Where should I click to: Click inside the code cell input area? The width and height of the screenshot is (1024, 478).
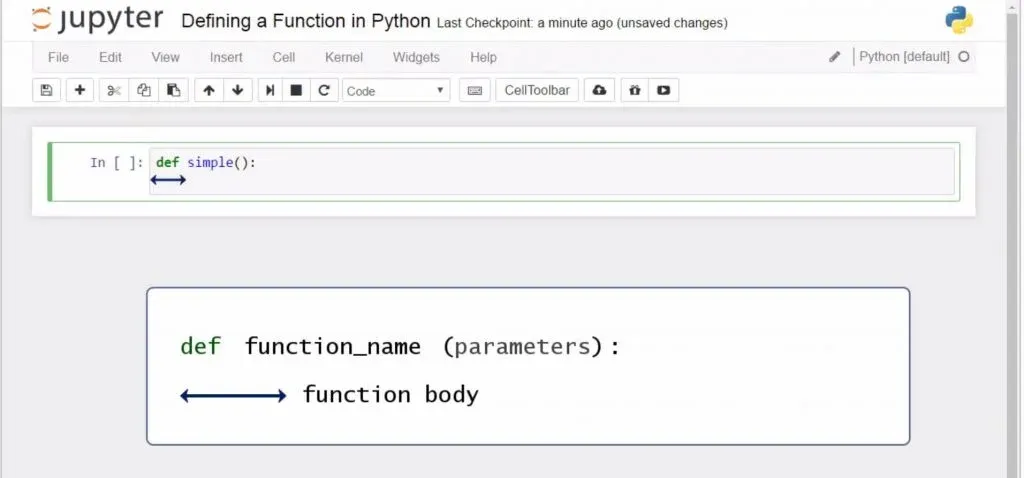550,172
